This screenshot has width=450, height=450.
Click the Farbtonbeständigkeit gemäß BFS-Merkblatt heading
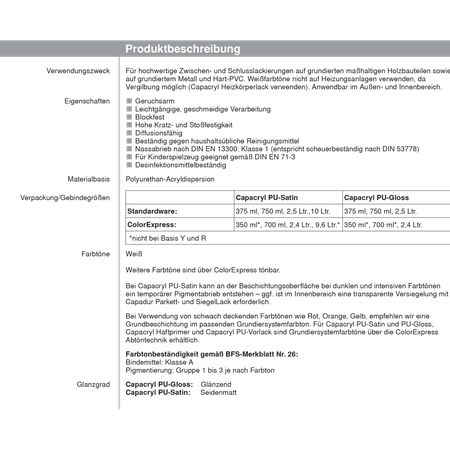click(x=212, y=354)
